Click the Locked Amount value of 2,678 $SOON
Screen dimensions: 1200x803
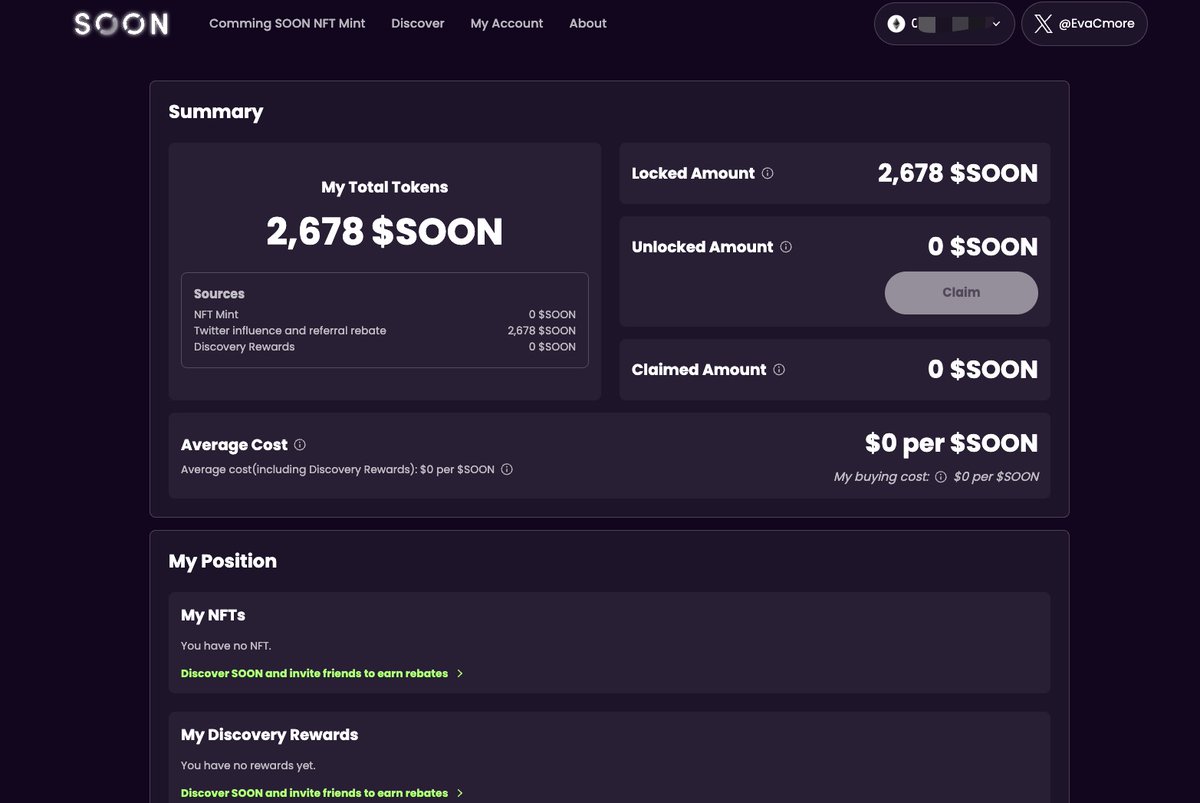(x=958, y=174)
